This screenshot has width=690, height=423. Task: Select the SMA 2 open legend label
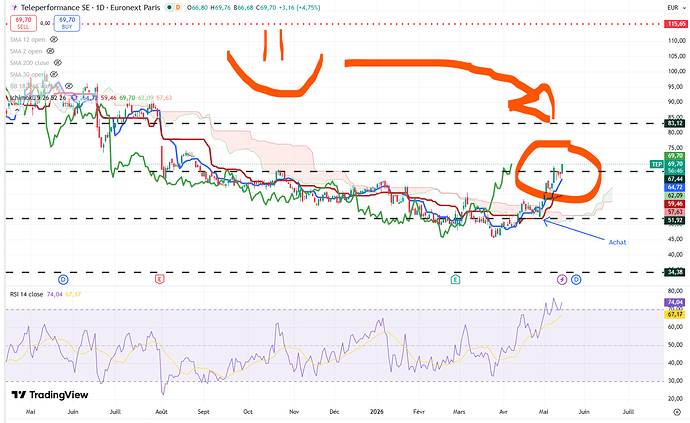click(x=26, y=51)
